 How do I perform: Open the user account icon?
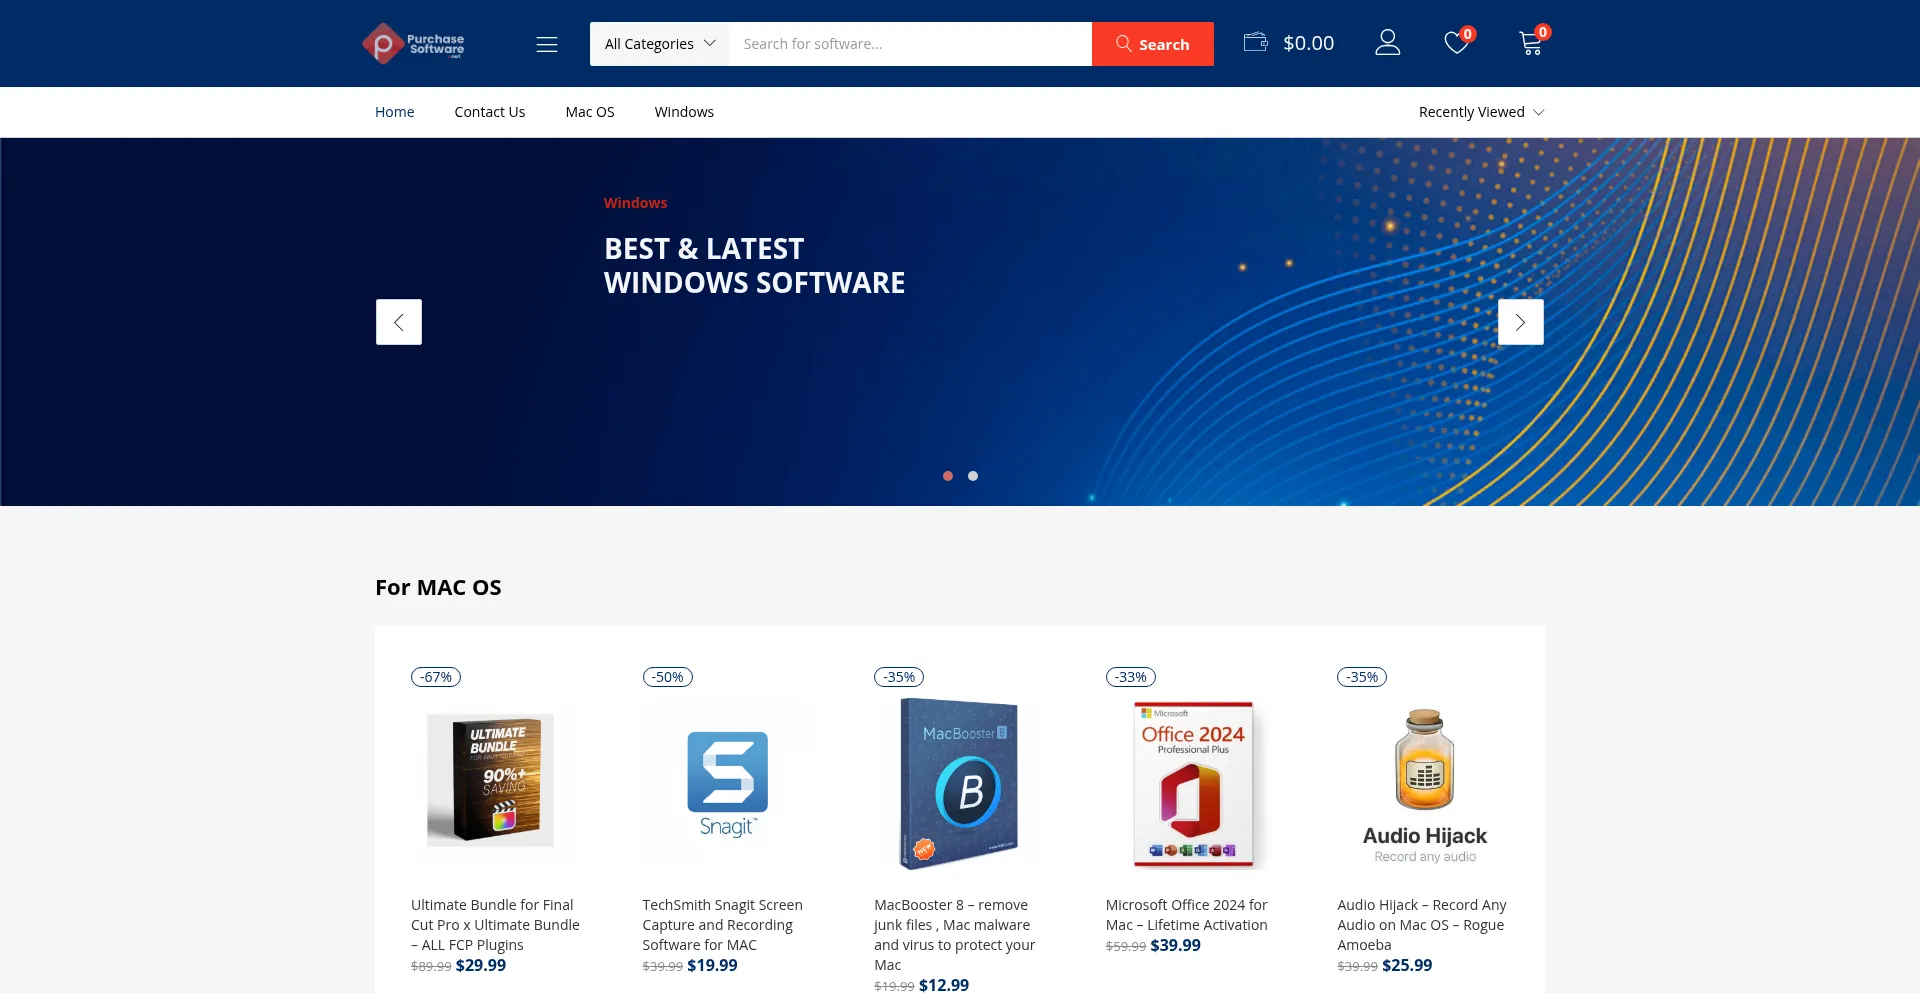[1388, 42]
